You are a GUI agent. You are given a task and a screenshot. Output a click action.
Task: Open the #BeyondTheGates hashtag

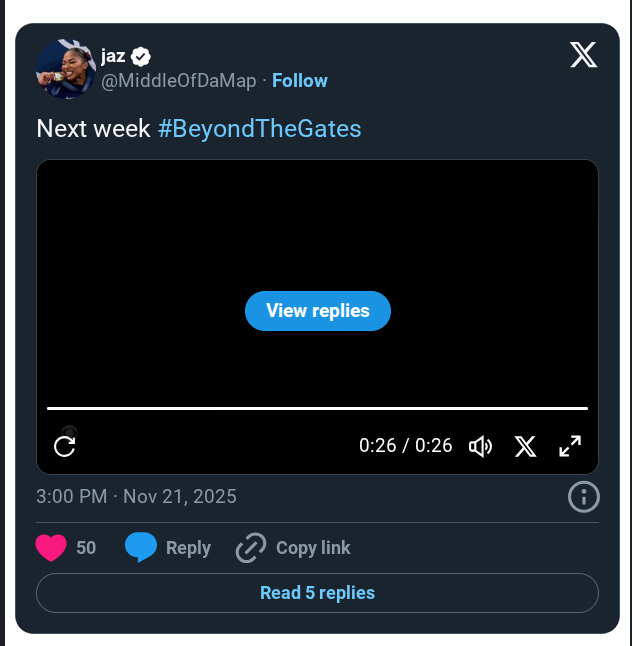point(259,129)
